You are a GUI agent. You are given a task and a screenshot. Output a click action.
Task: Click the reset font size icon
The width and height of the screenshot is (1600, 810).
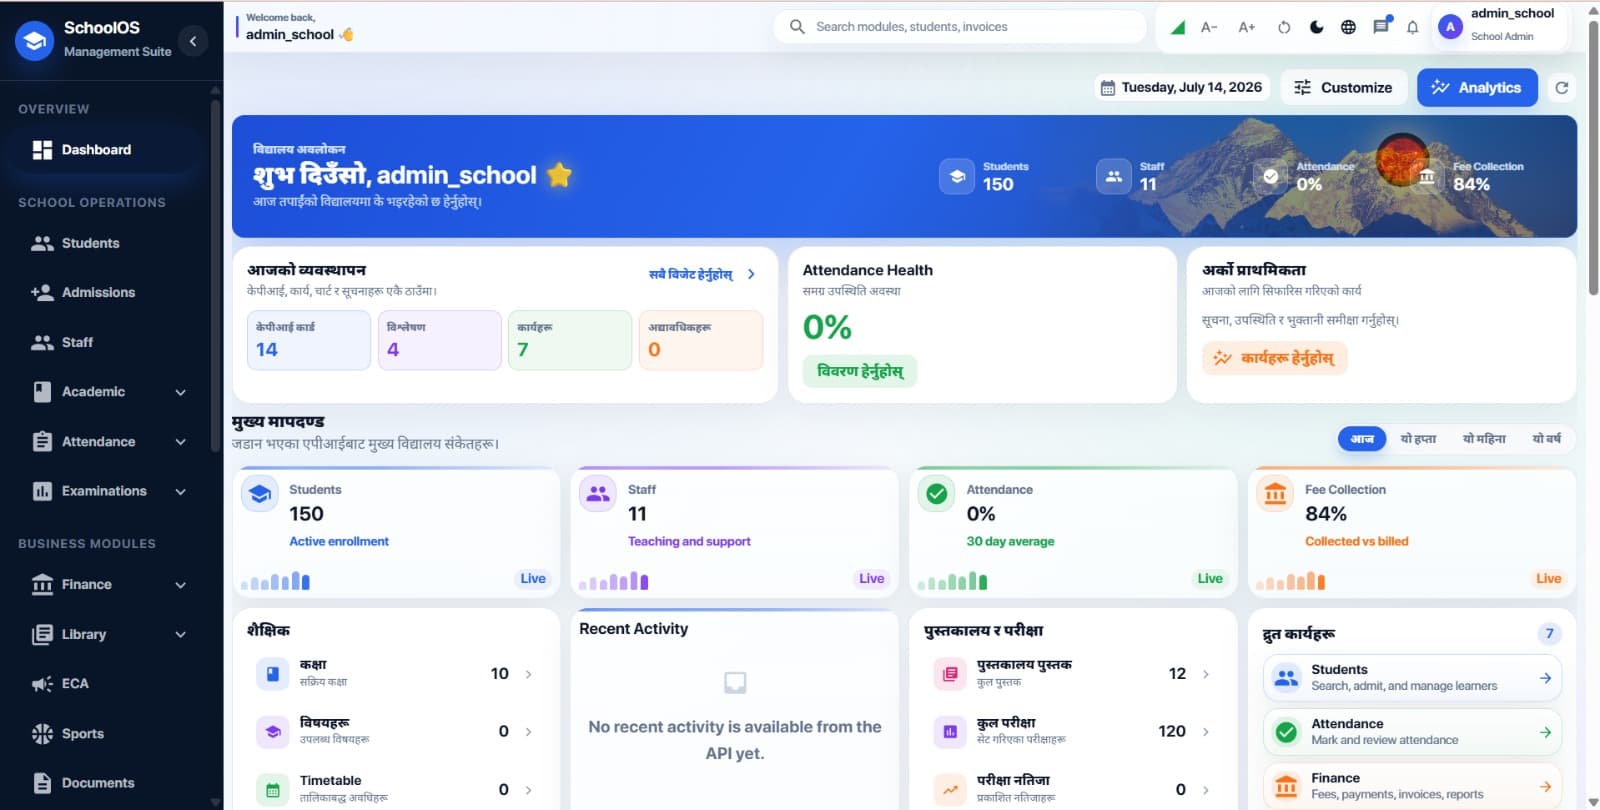[1284, 27]
